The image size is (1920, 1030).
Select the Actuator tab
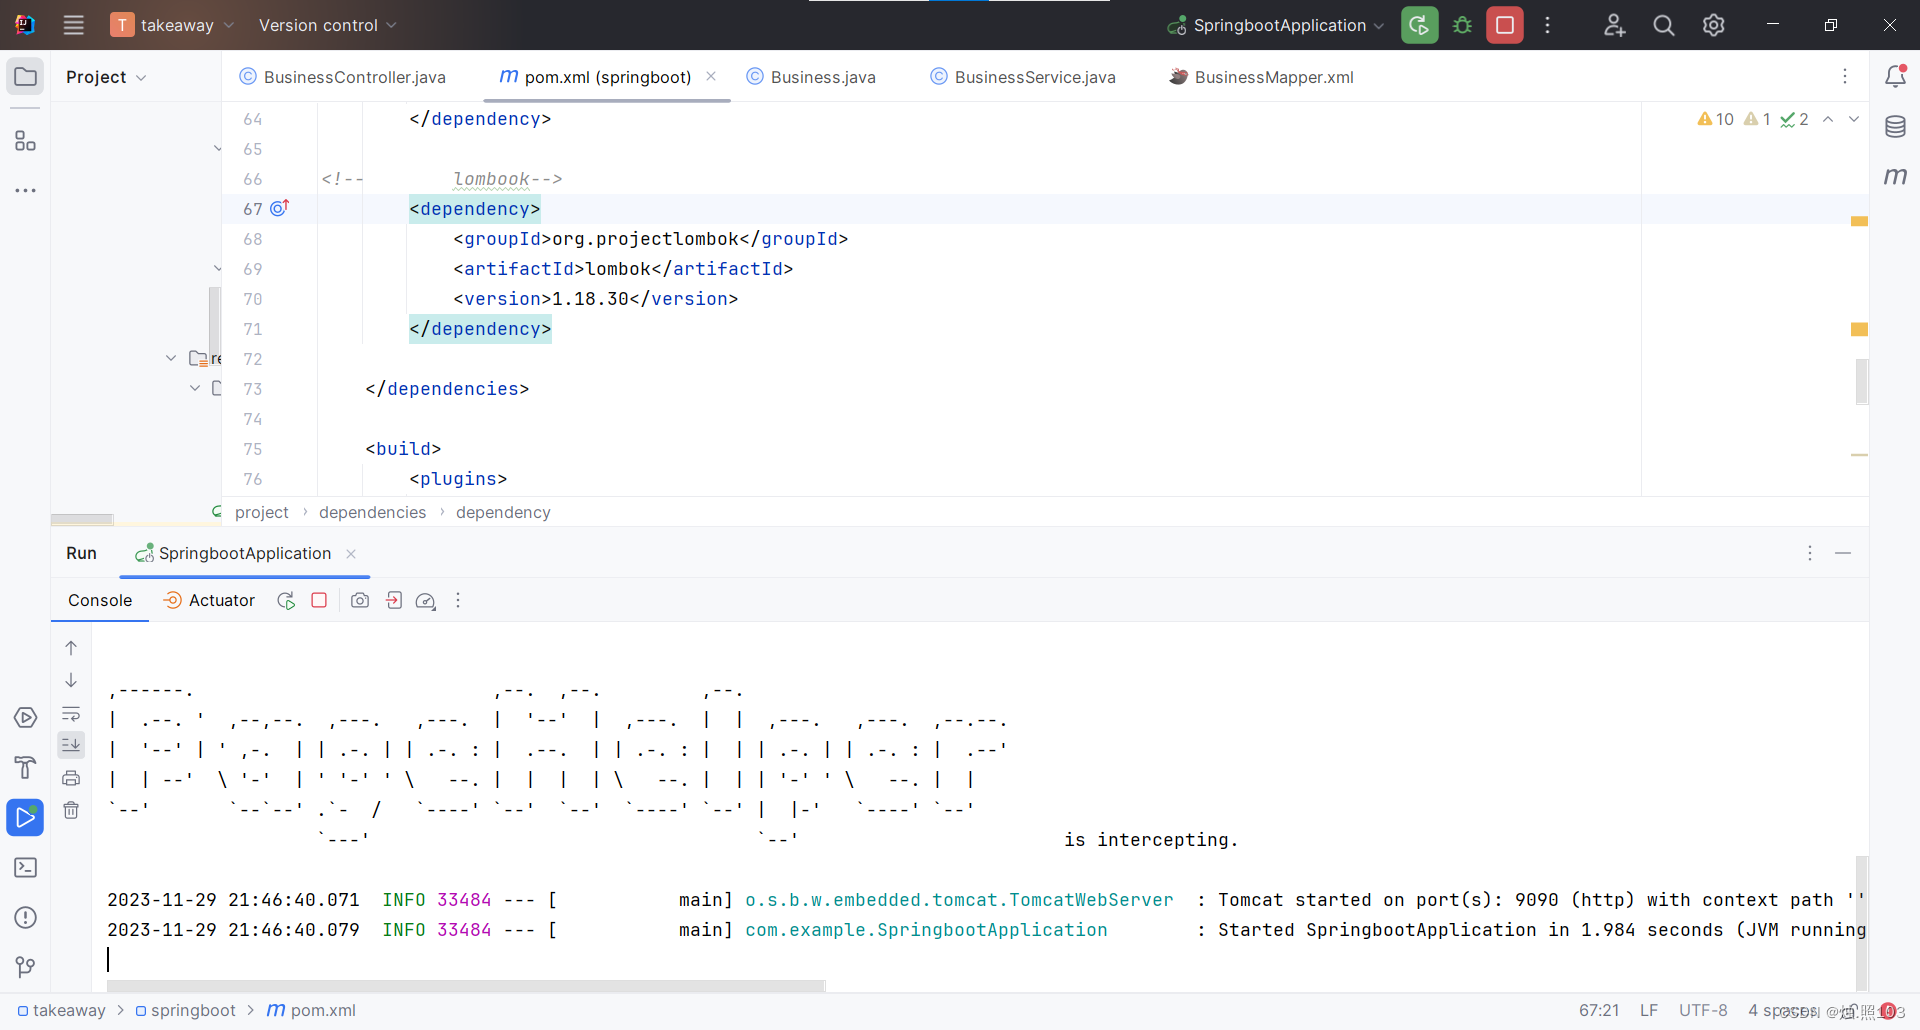209,600
